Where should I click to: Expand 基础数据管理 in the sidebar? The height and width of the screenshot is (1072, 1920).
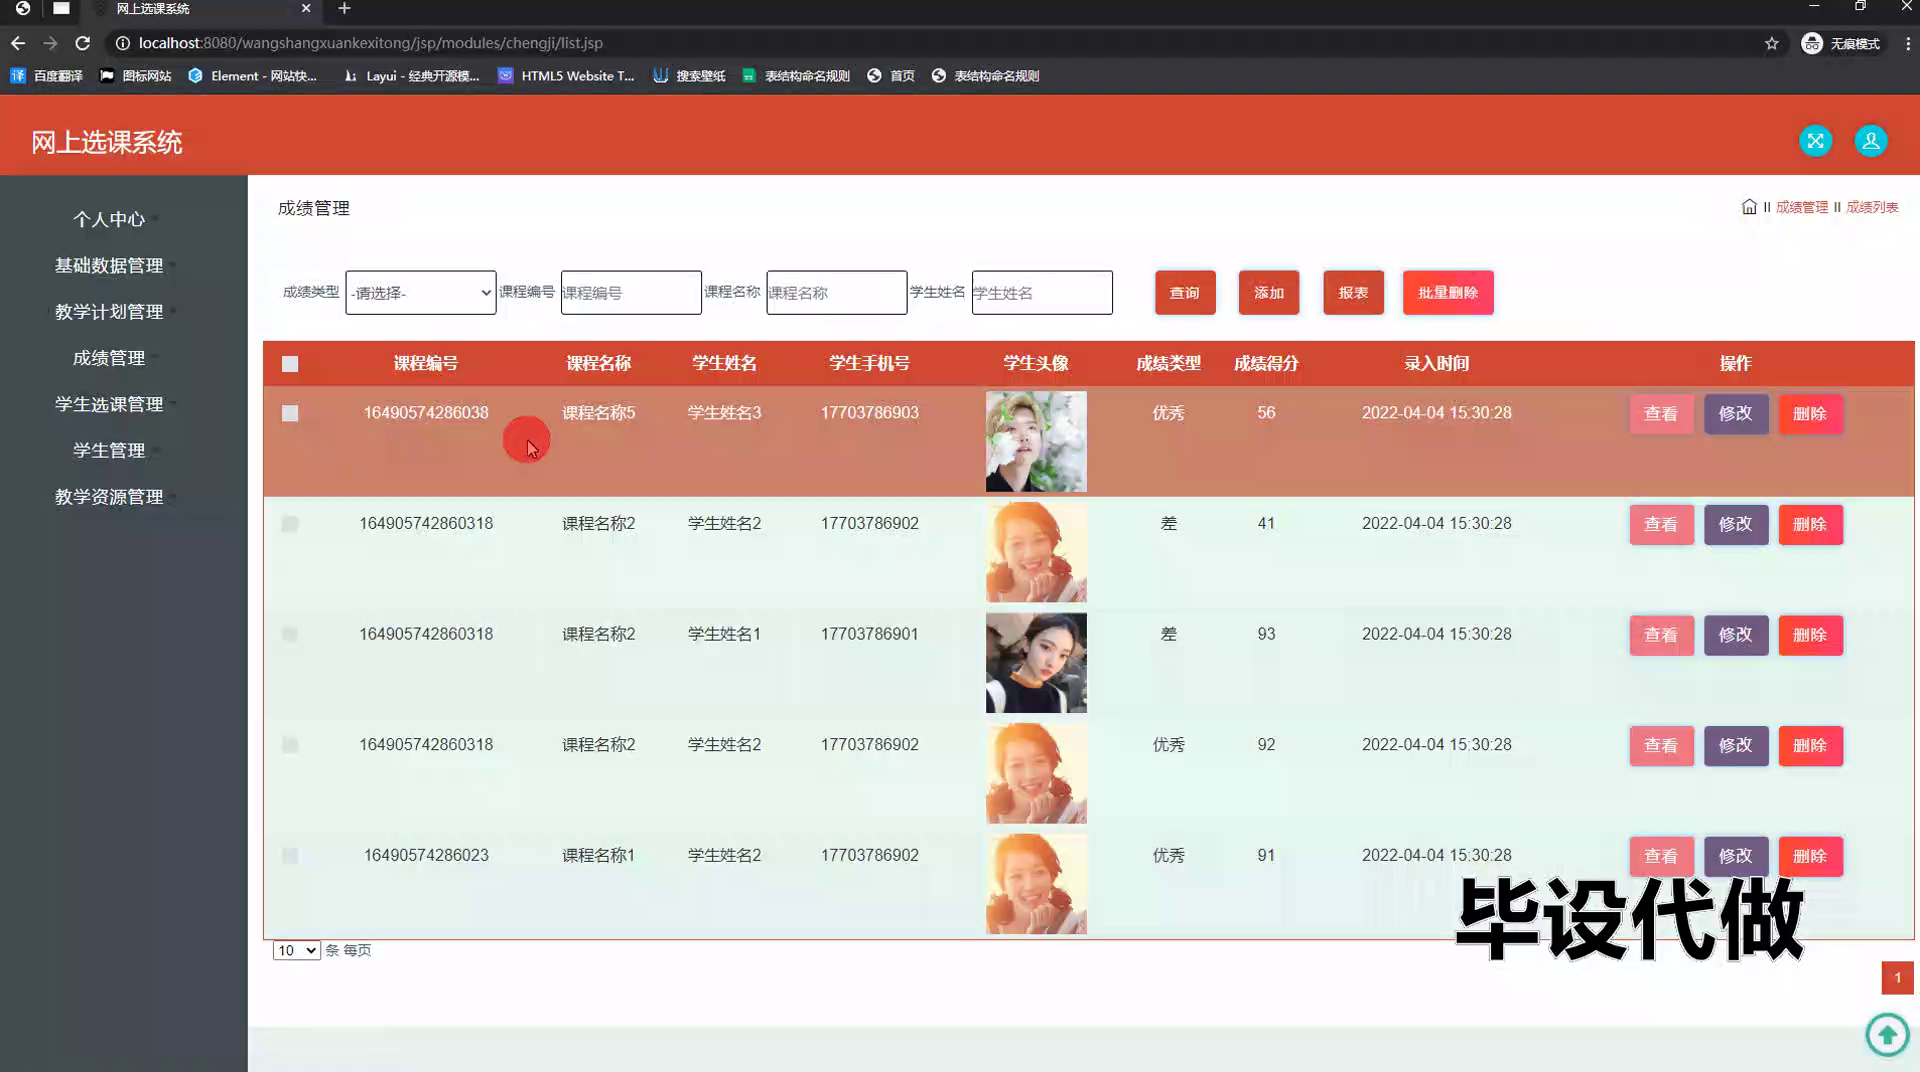[x=109, y=265]
